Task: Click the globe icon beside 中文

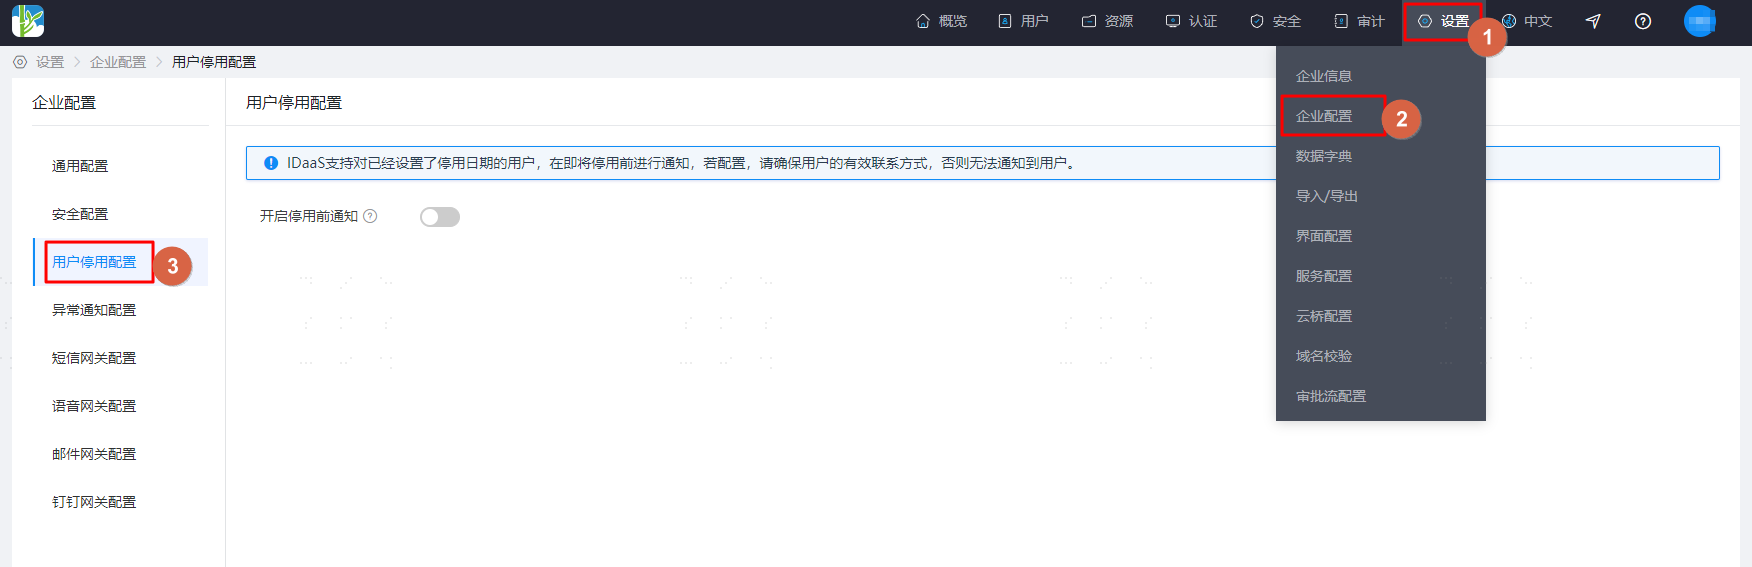Action: [x=1509, y=21]
